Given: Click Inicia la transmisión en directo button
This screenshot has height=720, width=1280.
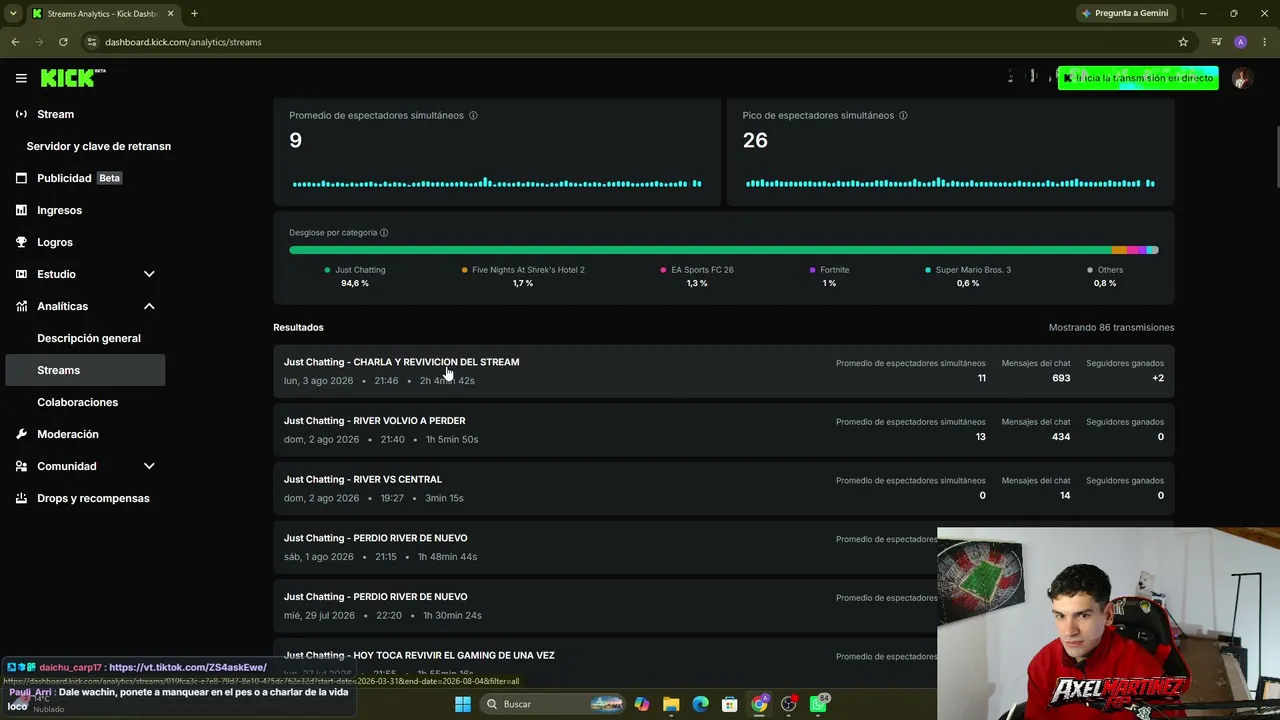Looking at the screenshot, I should [x=1138, y=78].
